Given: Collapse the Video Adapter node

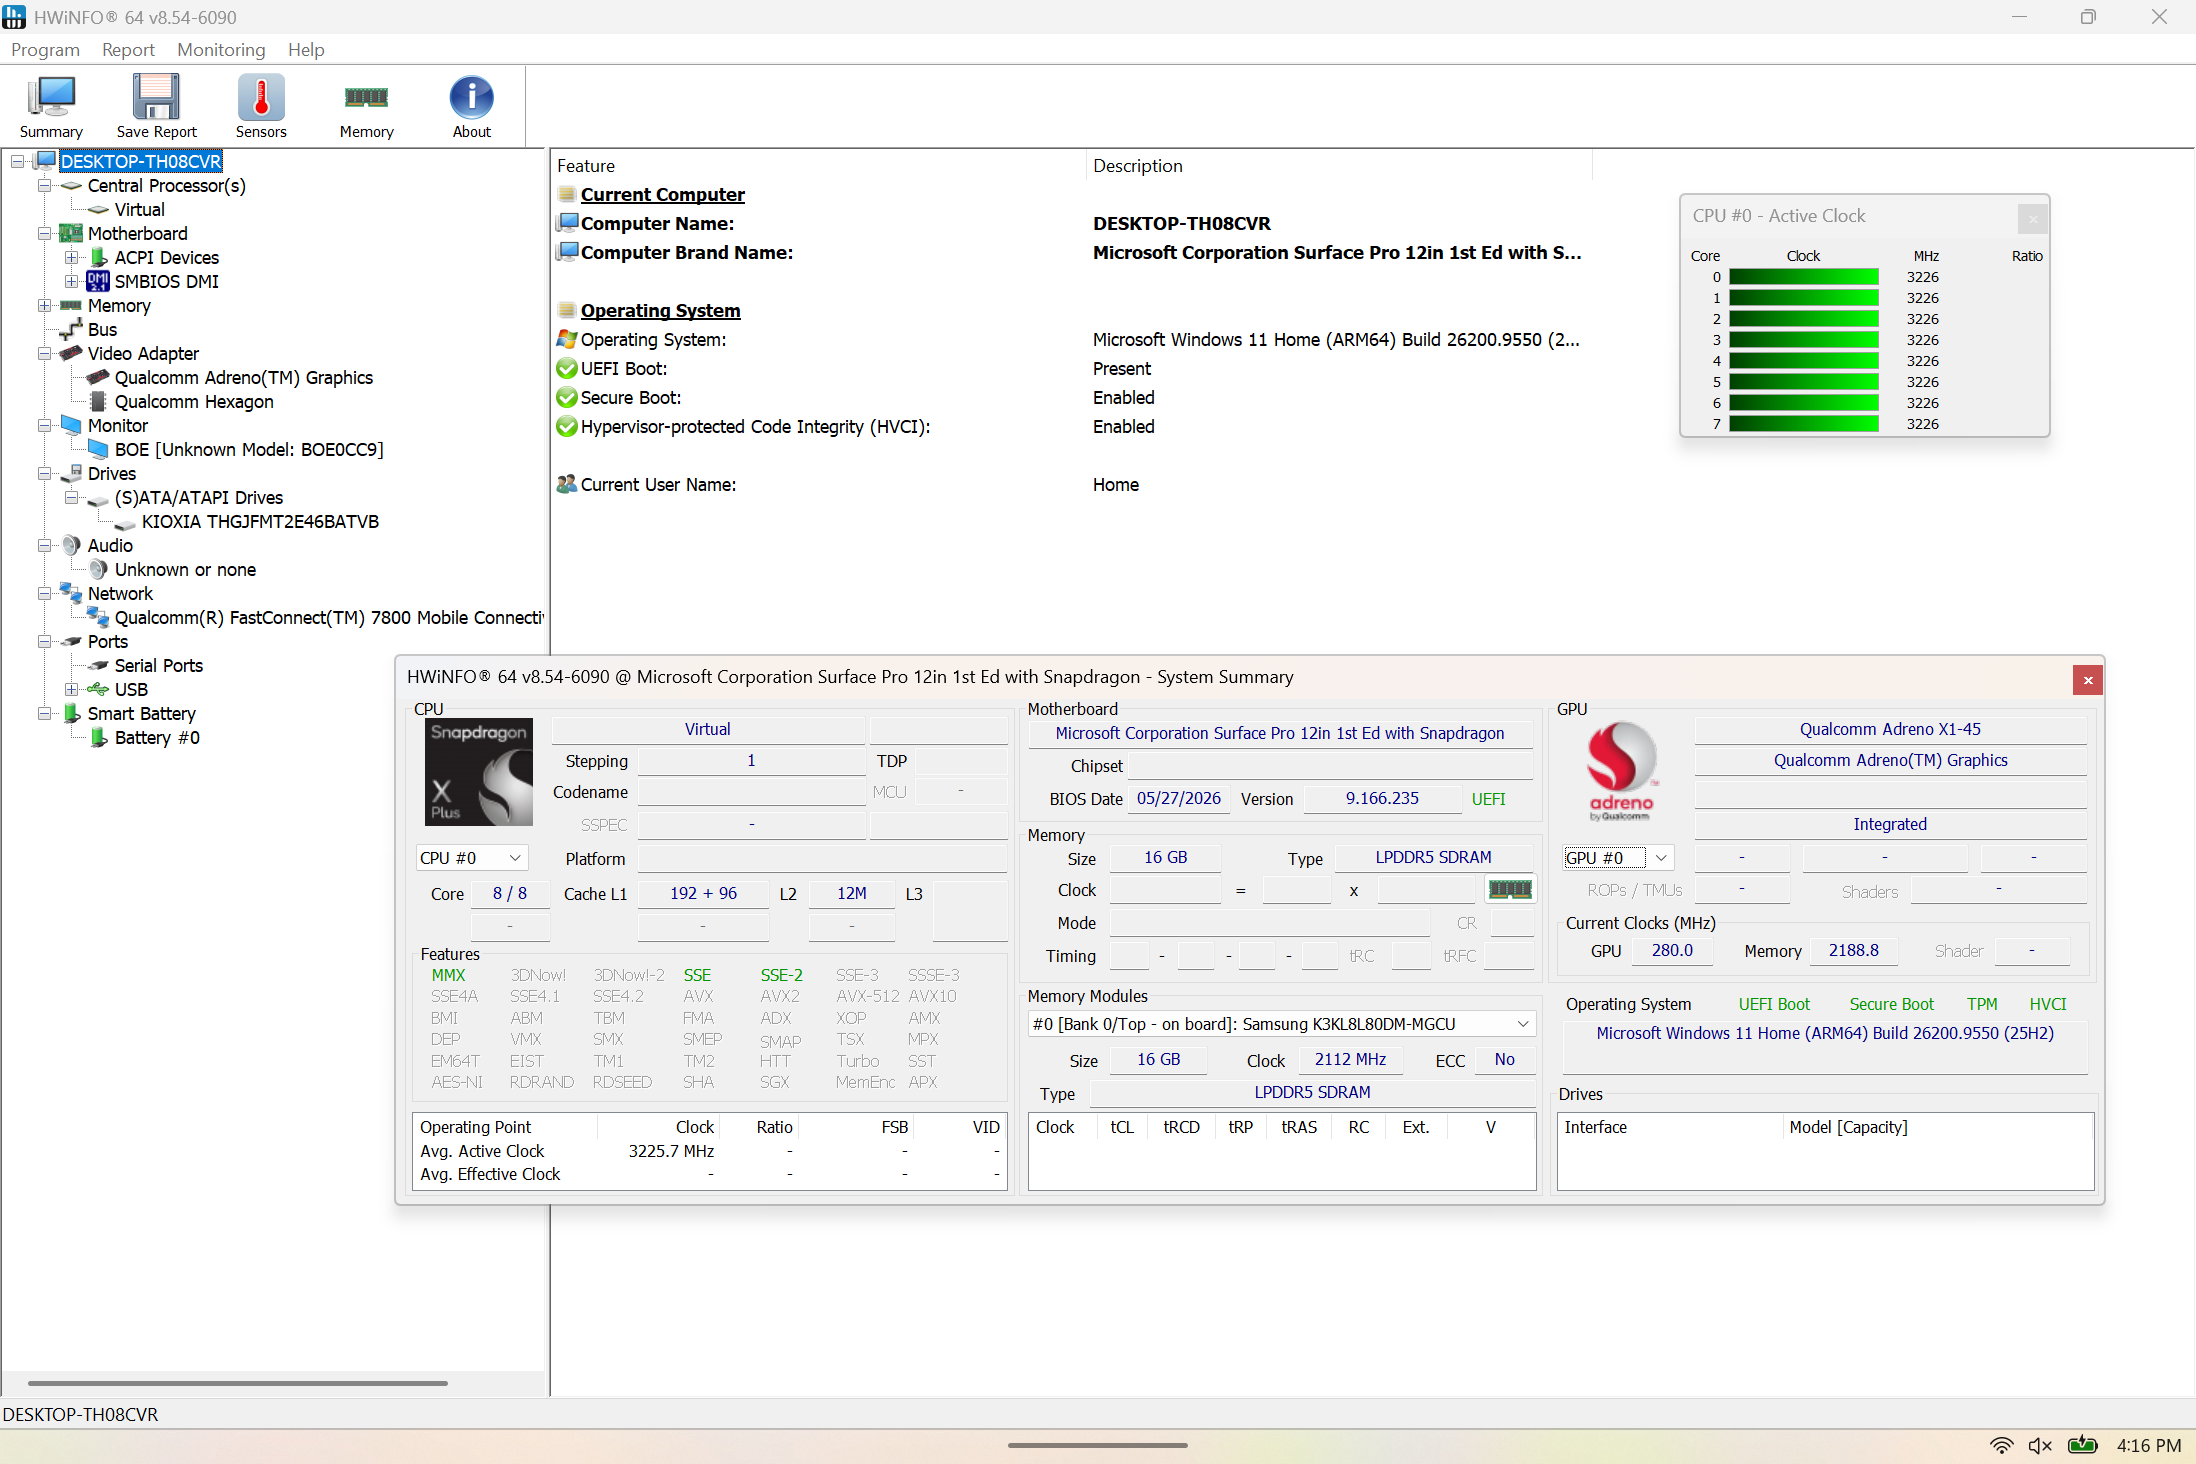Looking at the screenshot, I should point(44,353).
